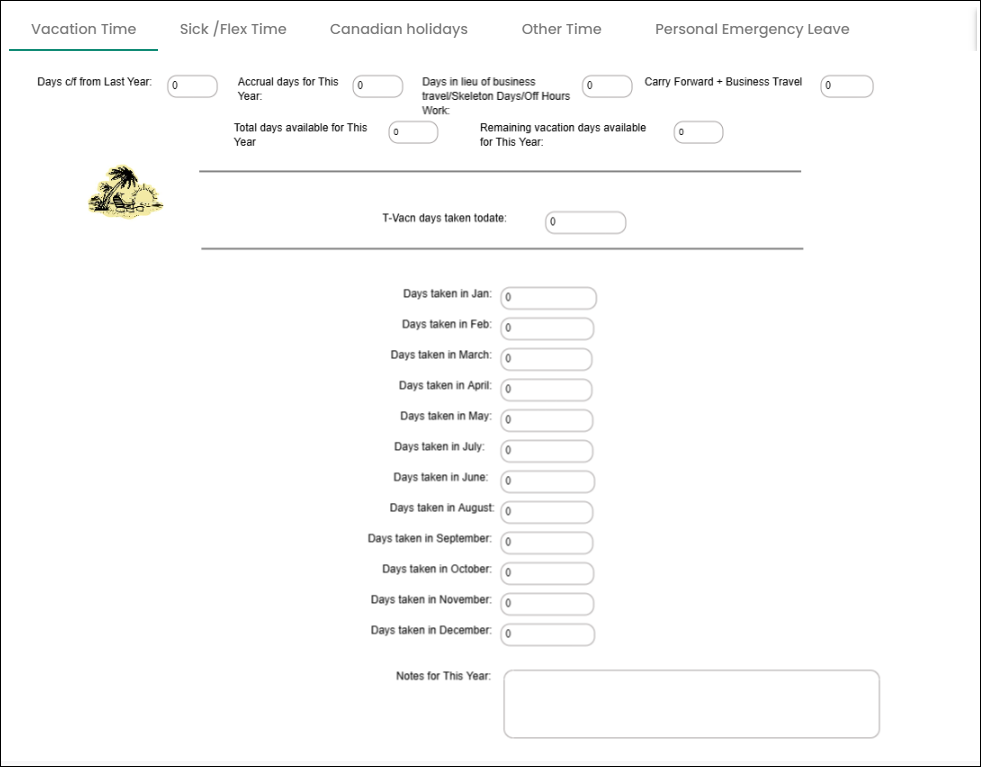Image resolution: width=981 pixels, height=767 pixels.
Task: Click the palm tree island icon
Action: [125, 192]
